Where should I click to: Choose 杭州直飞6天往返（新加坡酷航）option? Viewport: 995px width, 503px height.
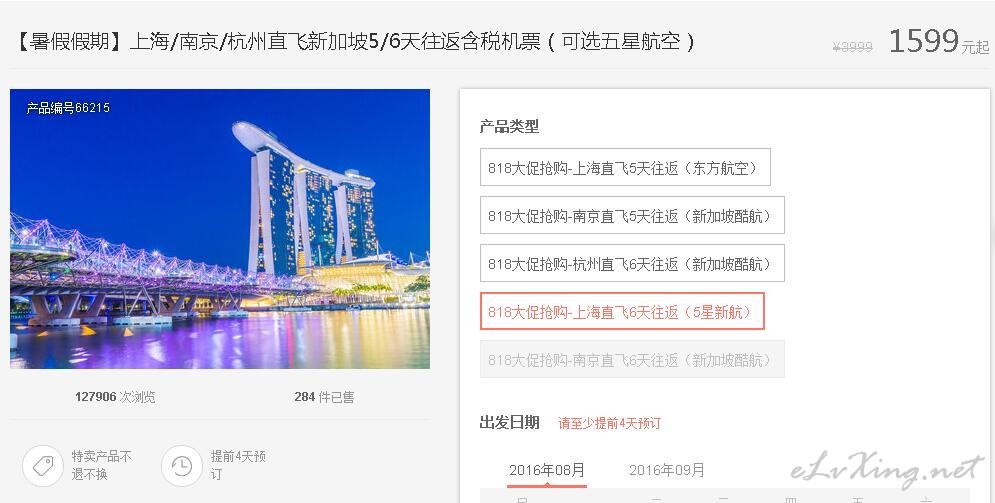pos(632,264)
